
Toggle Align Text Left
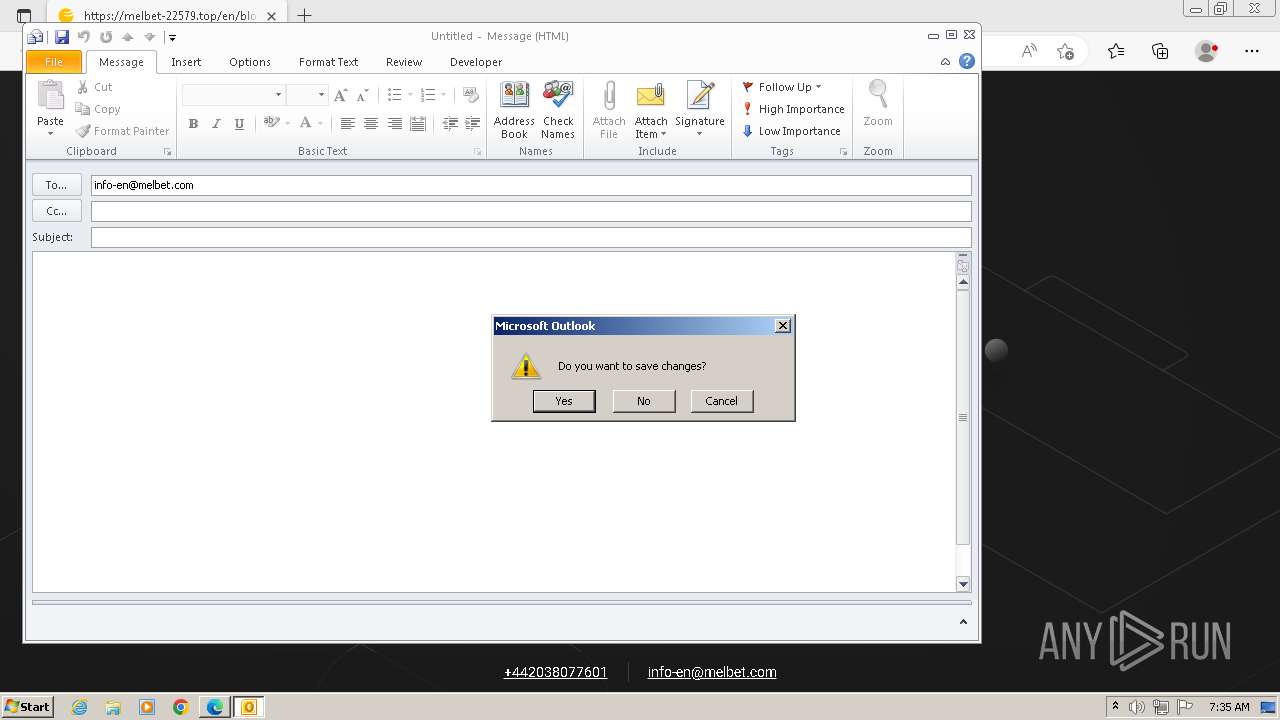(347, 124)
